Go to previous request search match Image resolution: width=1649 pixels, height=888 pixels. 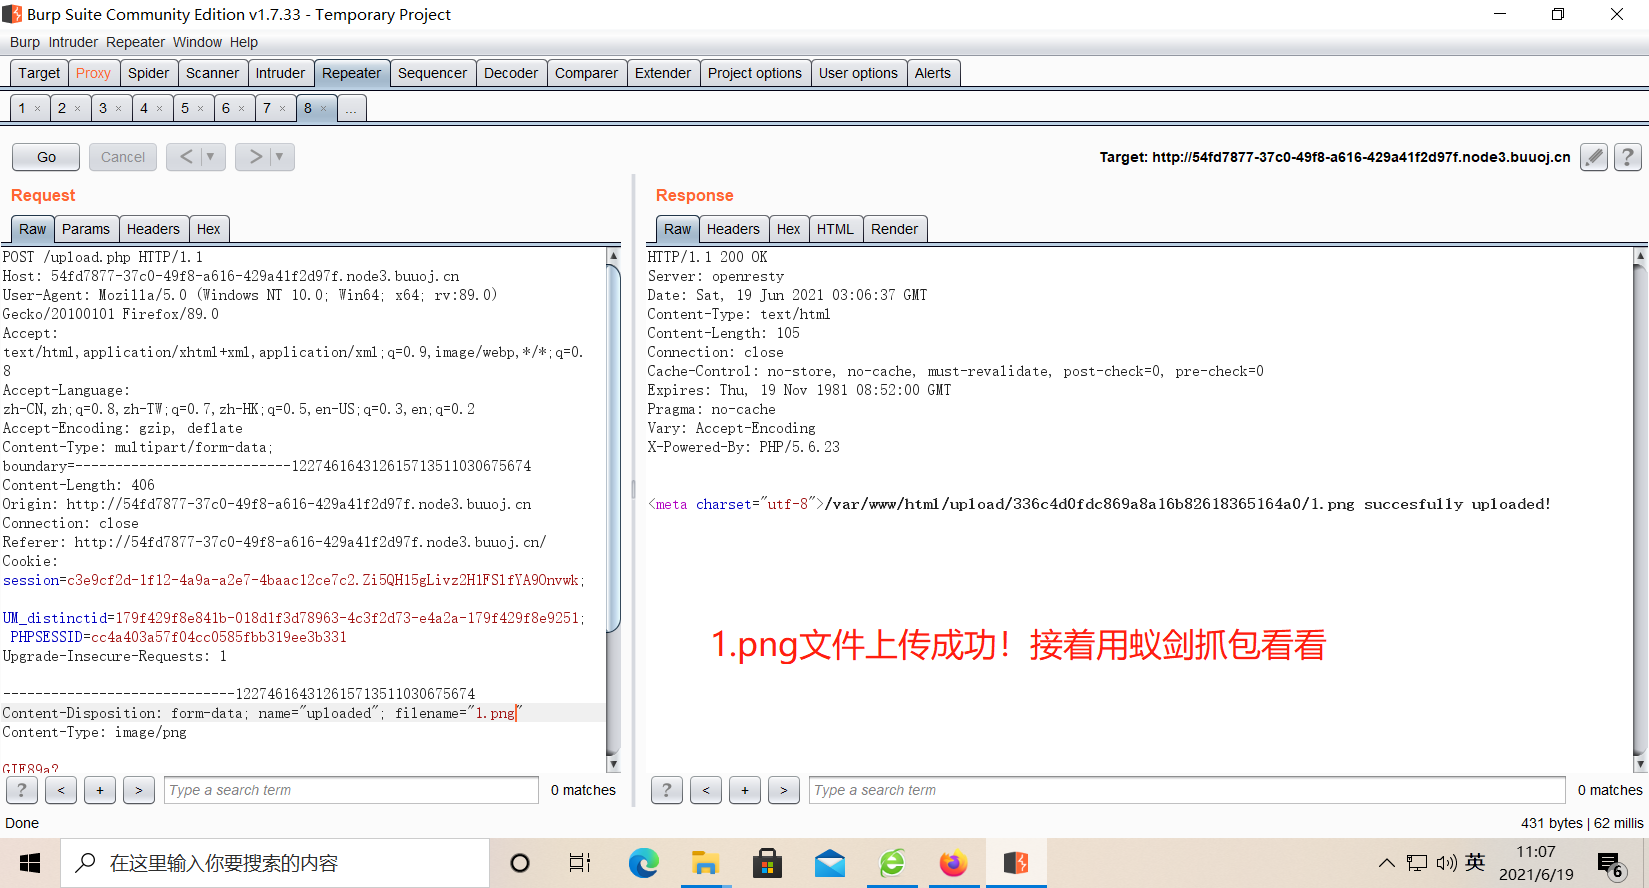click(61, 790)
